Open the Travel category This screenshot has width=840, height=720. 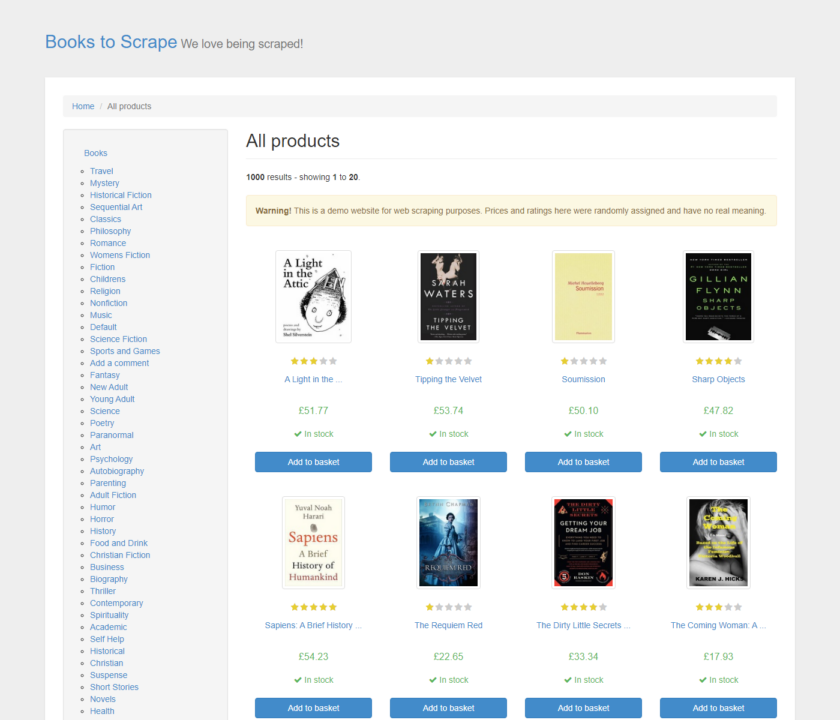point(101,171)
